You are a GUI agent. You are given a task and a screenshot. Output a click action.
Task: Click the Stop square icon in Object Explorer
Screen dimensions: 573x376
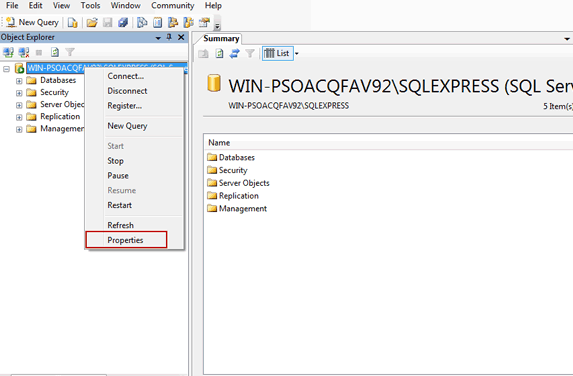[x=39, y=53]
